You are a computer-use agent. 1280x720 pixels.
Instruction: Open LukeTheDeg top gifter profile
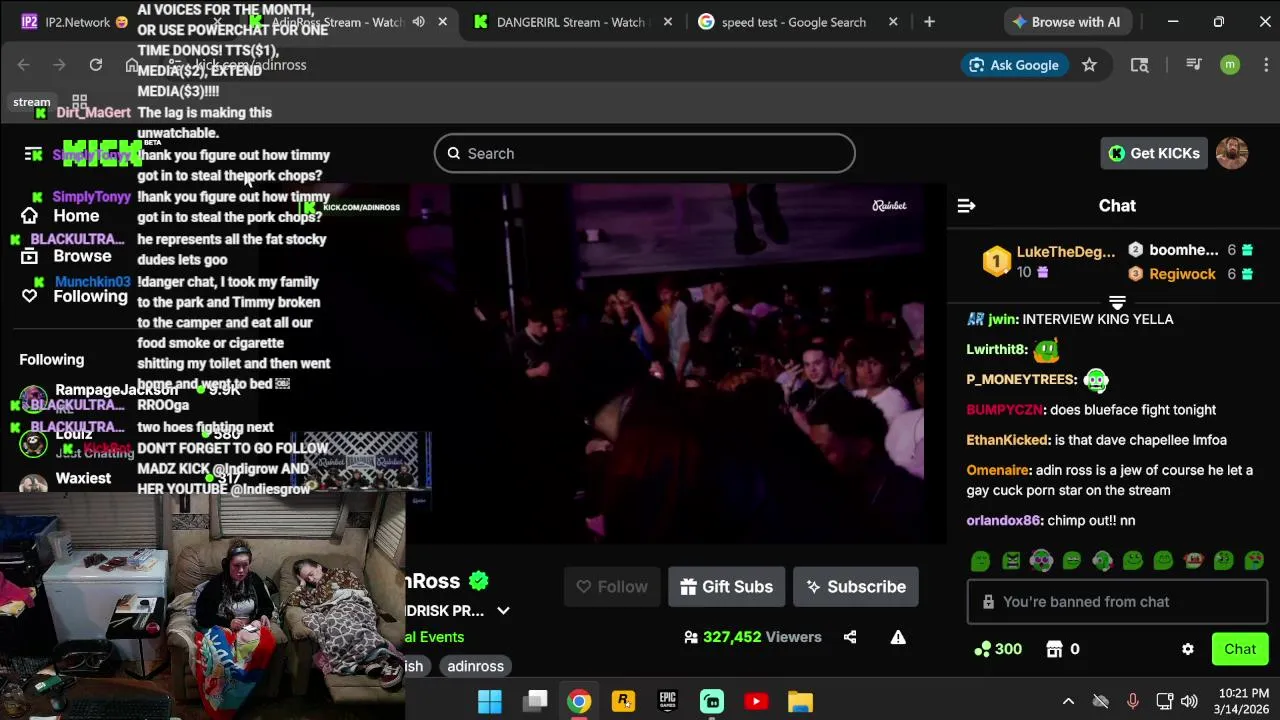(x=1065, y=252)
